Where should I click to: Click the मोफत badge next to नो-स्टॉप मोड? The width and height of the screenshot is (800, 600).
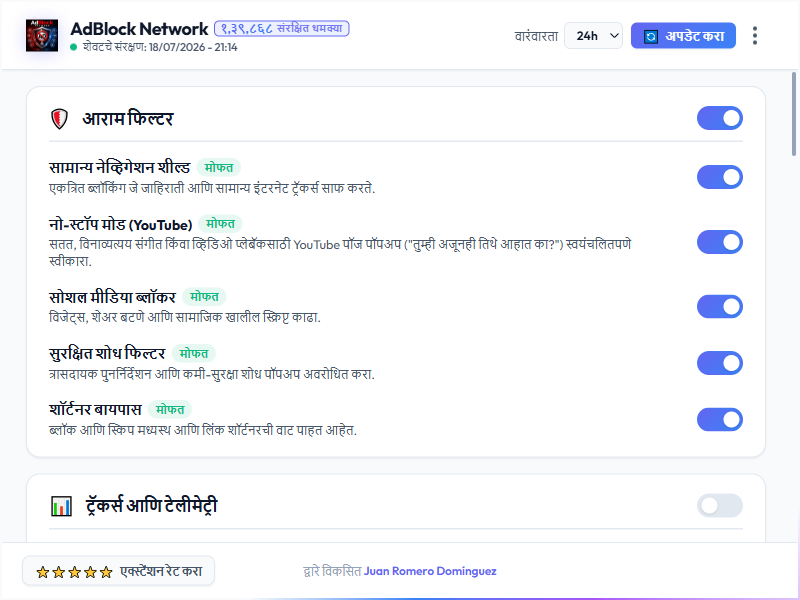pos(220,223)
